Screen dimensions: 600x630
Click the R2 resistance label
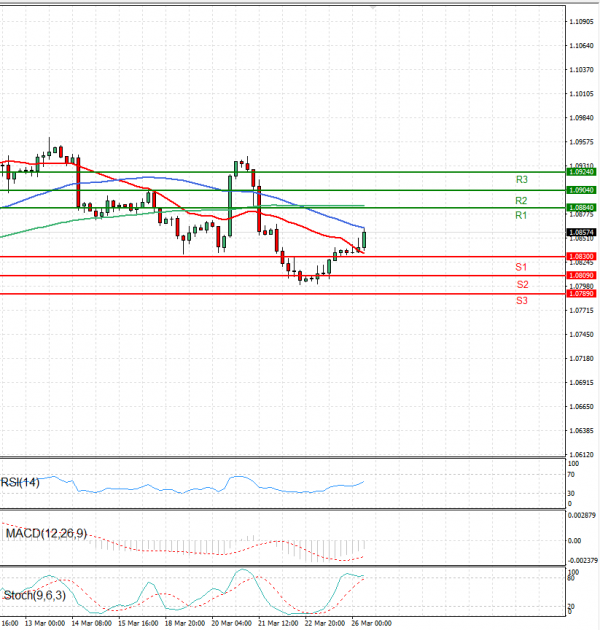click(x=521, y=200)
